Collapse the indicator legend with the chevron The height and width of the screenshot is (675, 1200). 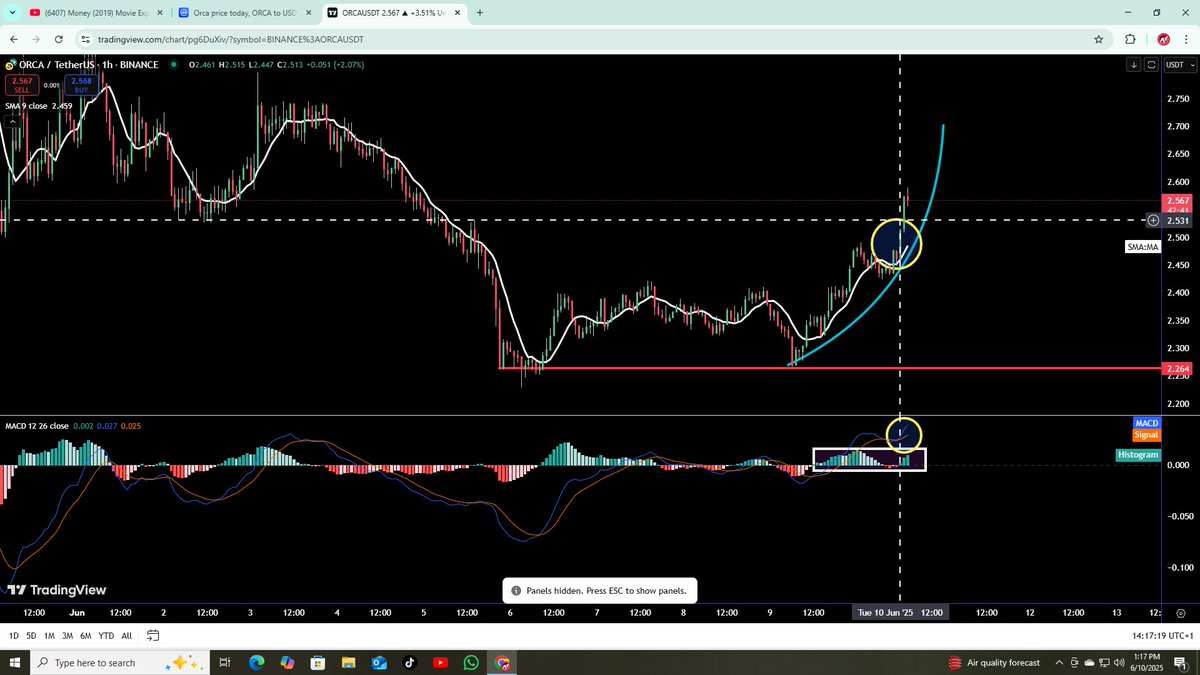[13, 120]
